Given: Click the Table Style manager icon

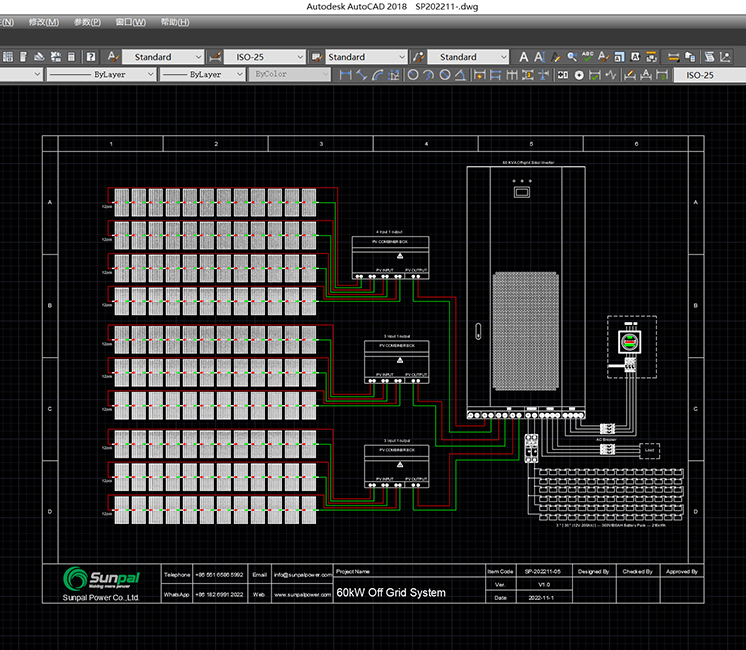Looking at the screenshot, I should coord(316,57).
